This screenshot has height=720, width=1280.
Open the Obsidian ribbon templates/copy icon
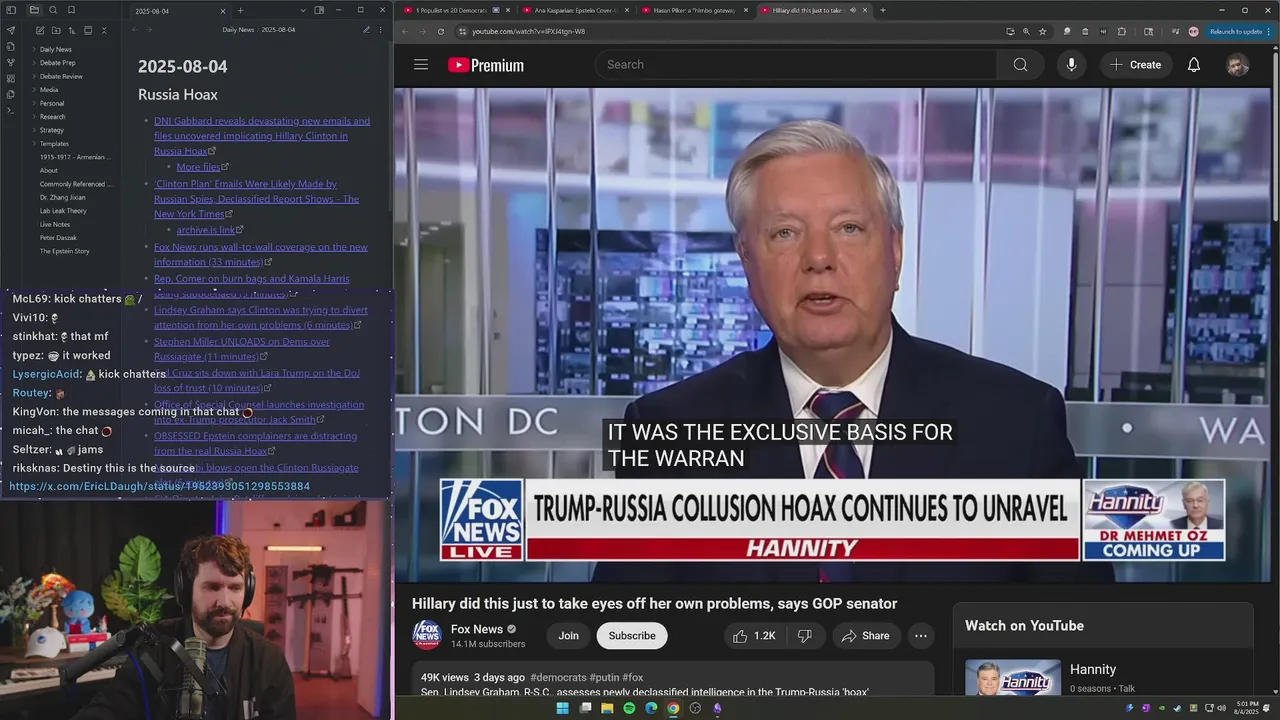point(11,94)
